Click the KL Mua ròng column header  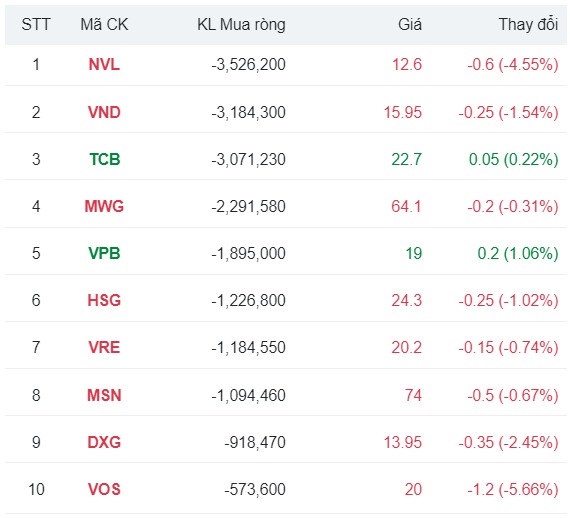click(x=241, y=25)
